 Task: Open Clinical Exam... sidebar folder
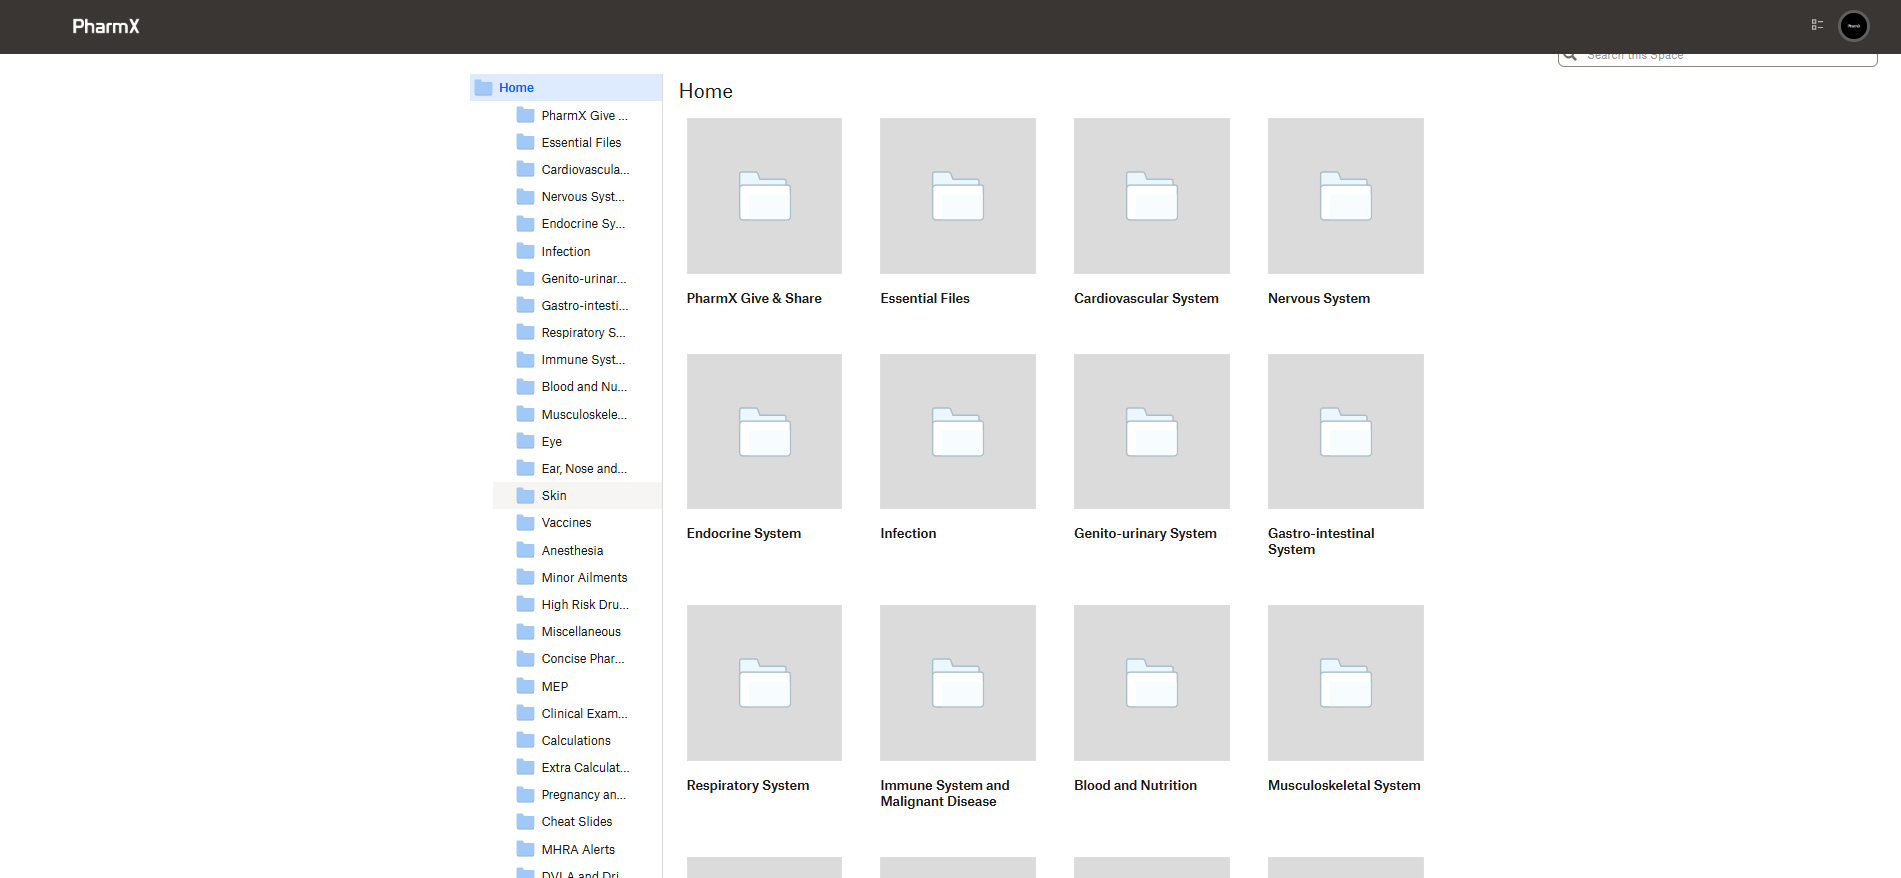coord(585,714)
